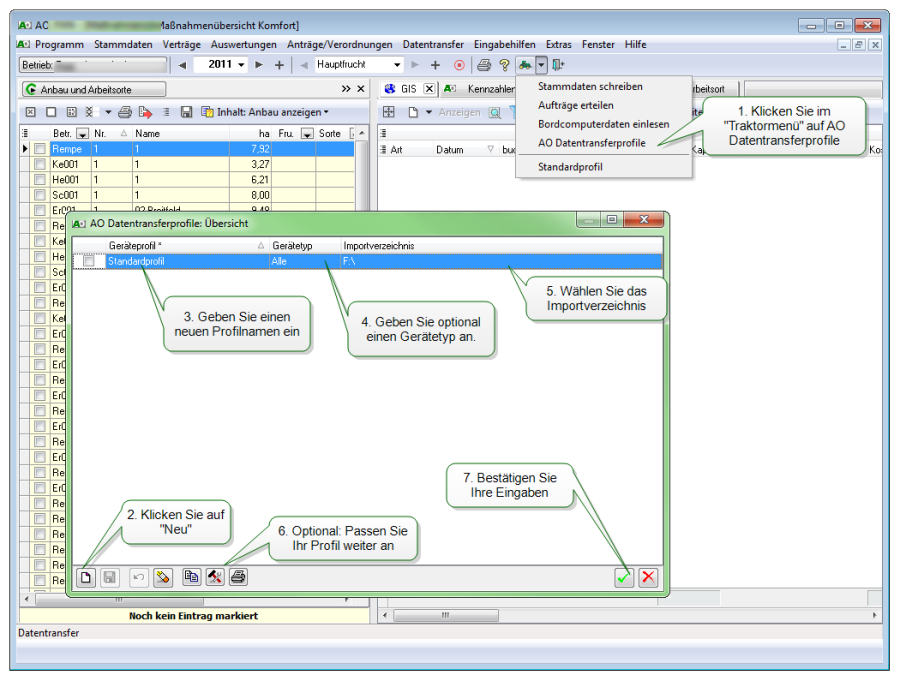900x681 pixels.
Task: Confirm entries with the green checkmark
Action: (624, 577)
